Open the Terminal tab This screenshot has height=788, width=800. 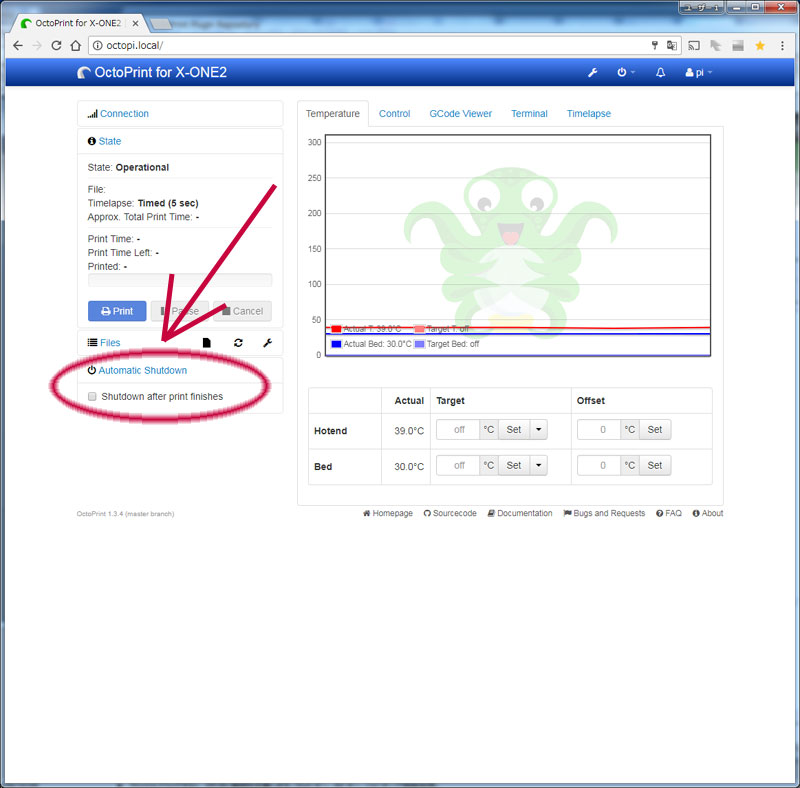click(529, 113)
